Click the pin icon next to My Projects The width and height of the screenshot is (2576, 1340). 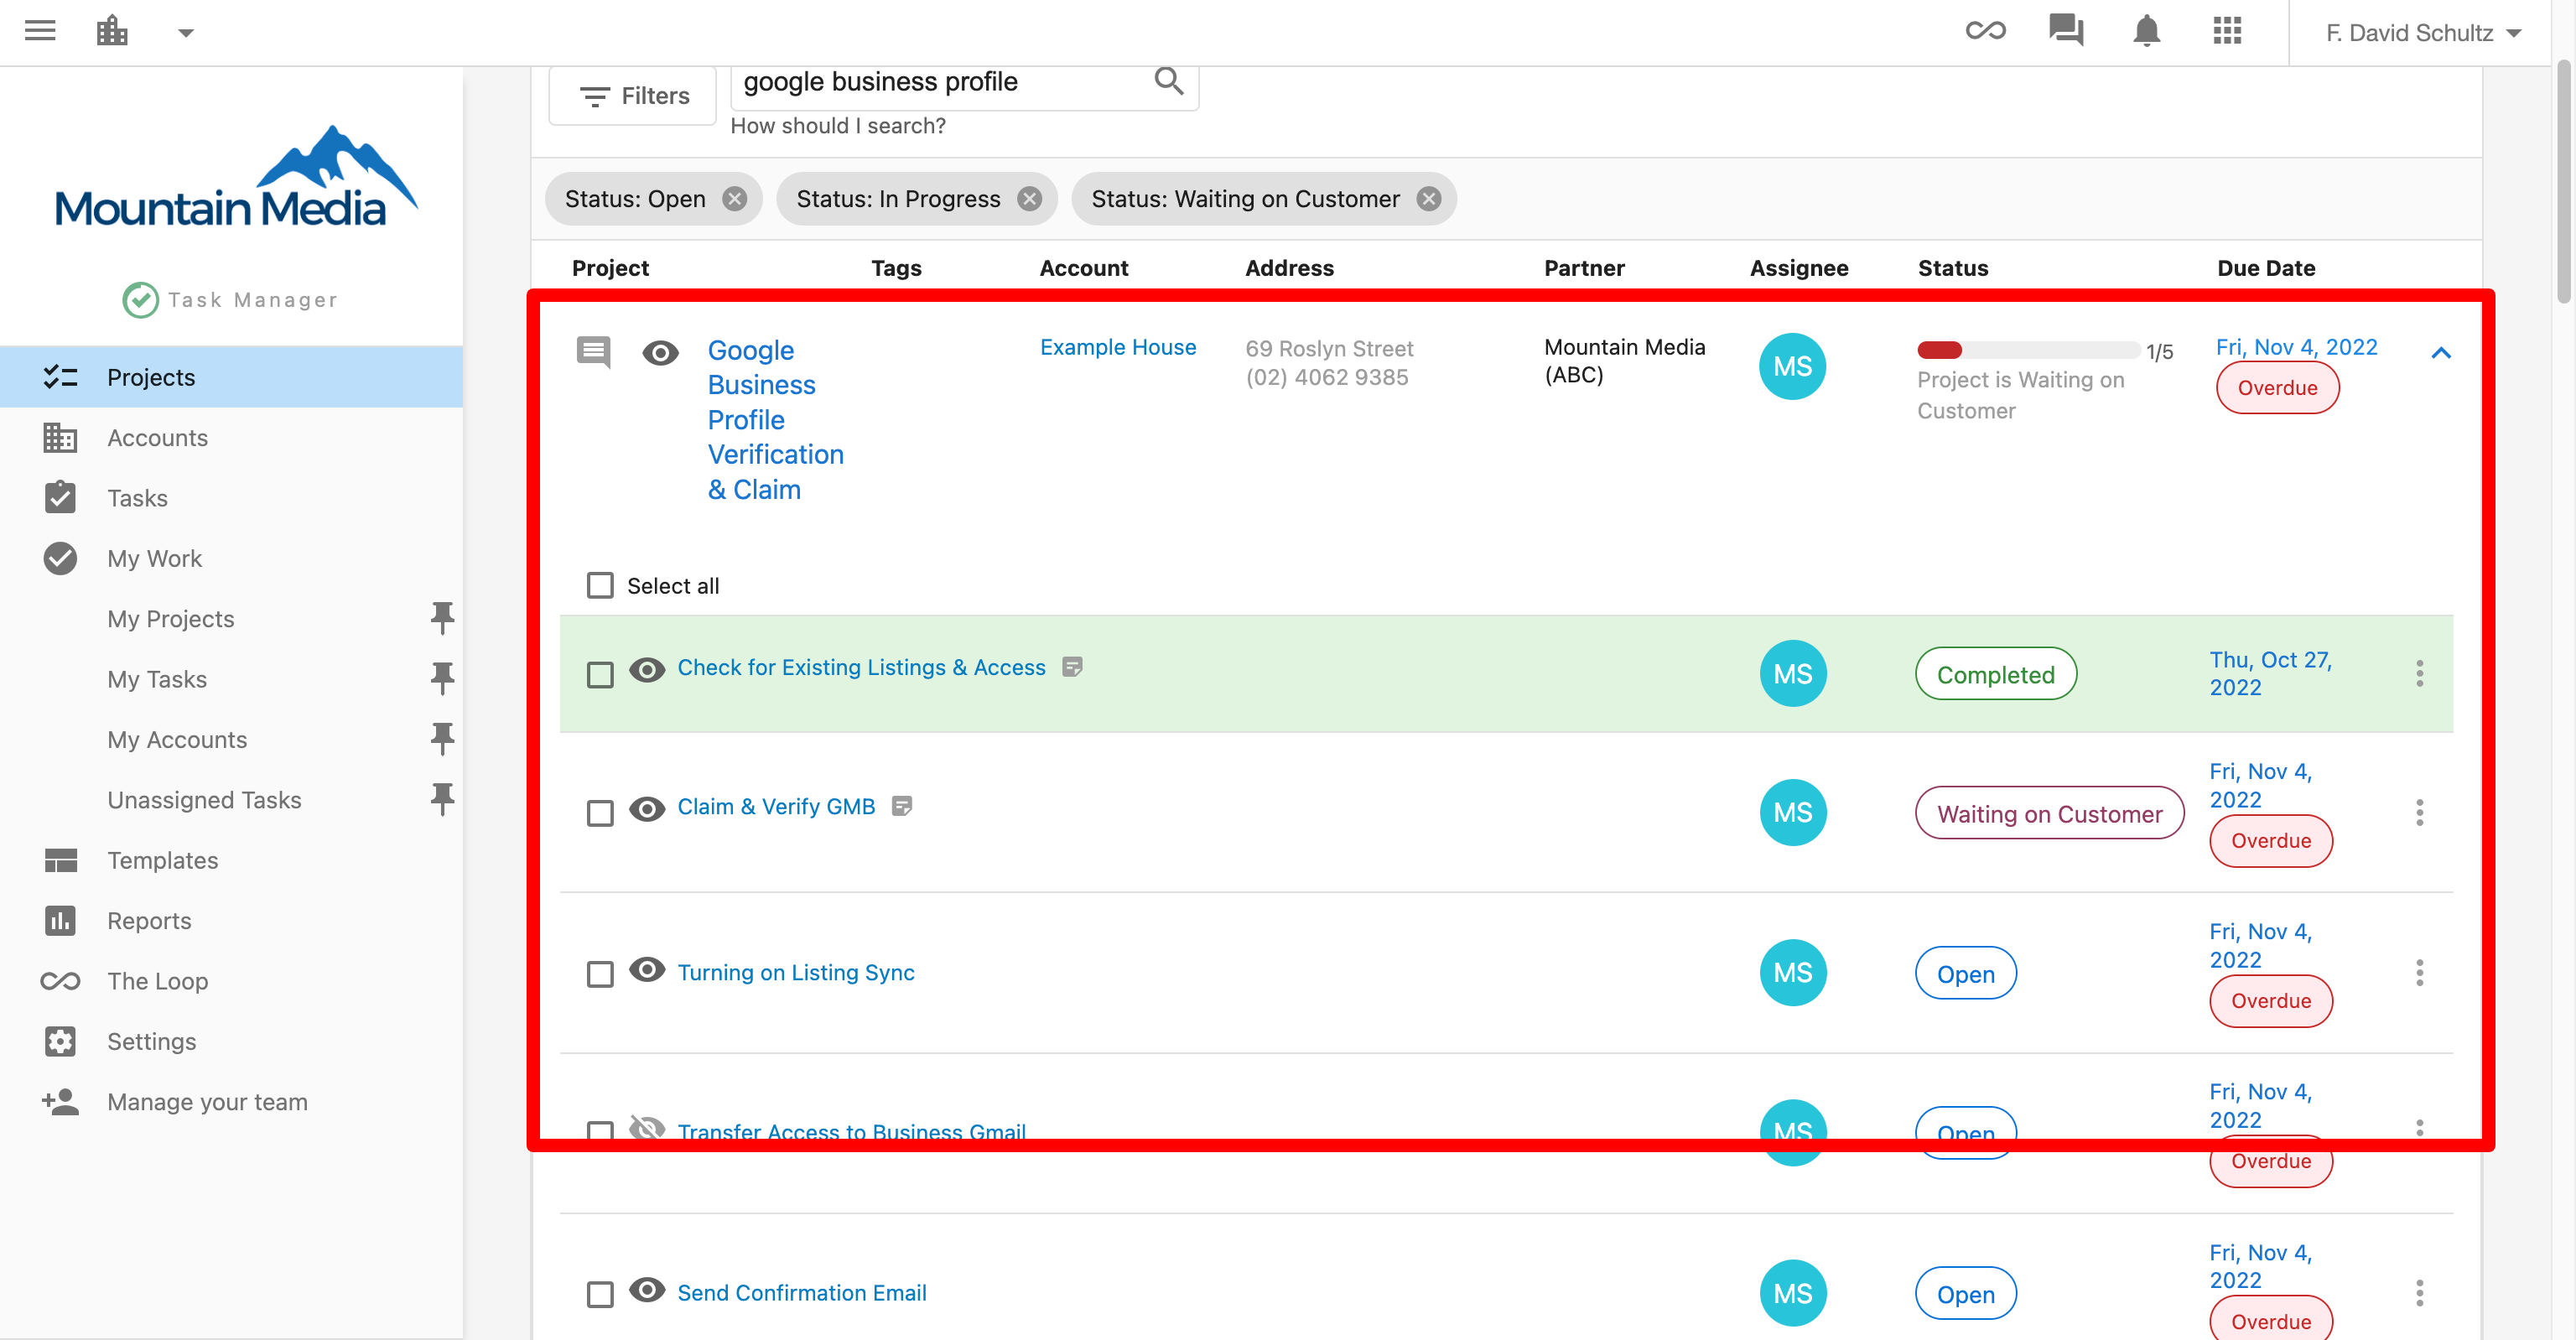[x=442, y=618]
